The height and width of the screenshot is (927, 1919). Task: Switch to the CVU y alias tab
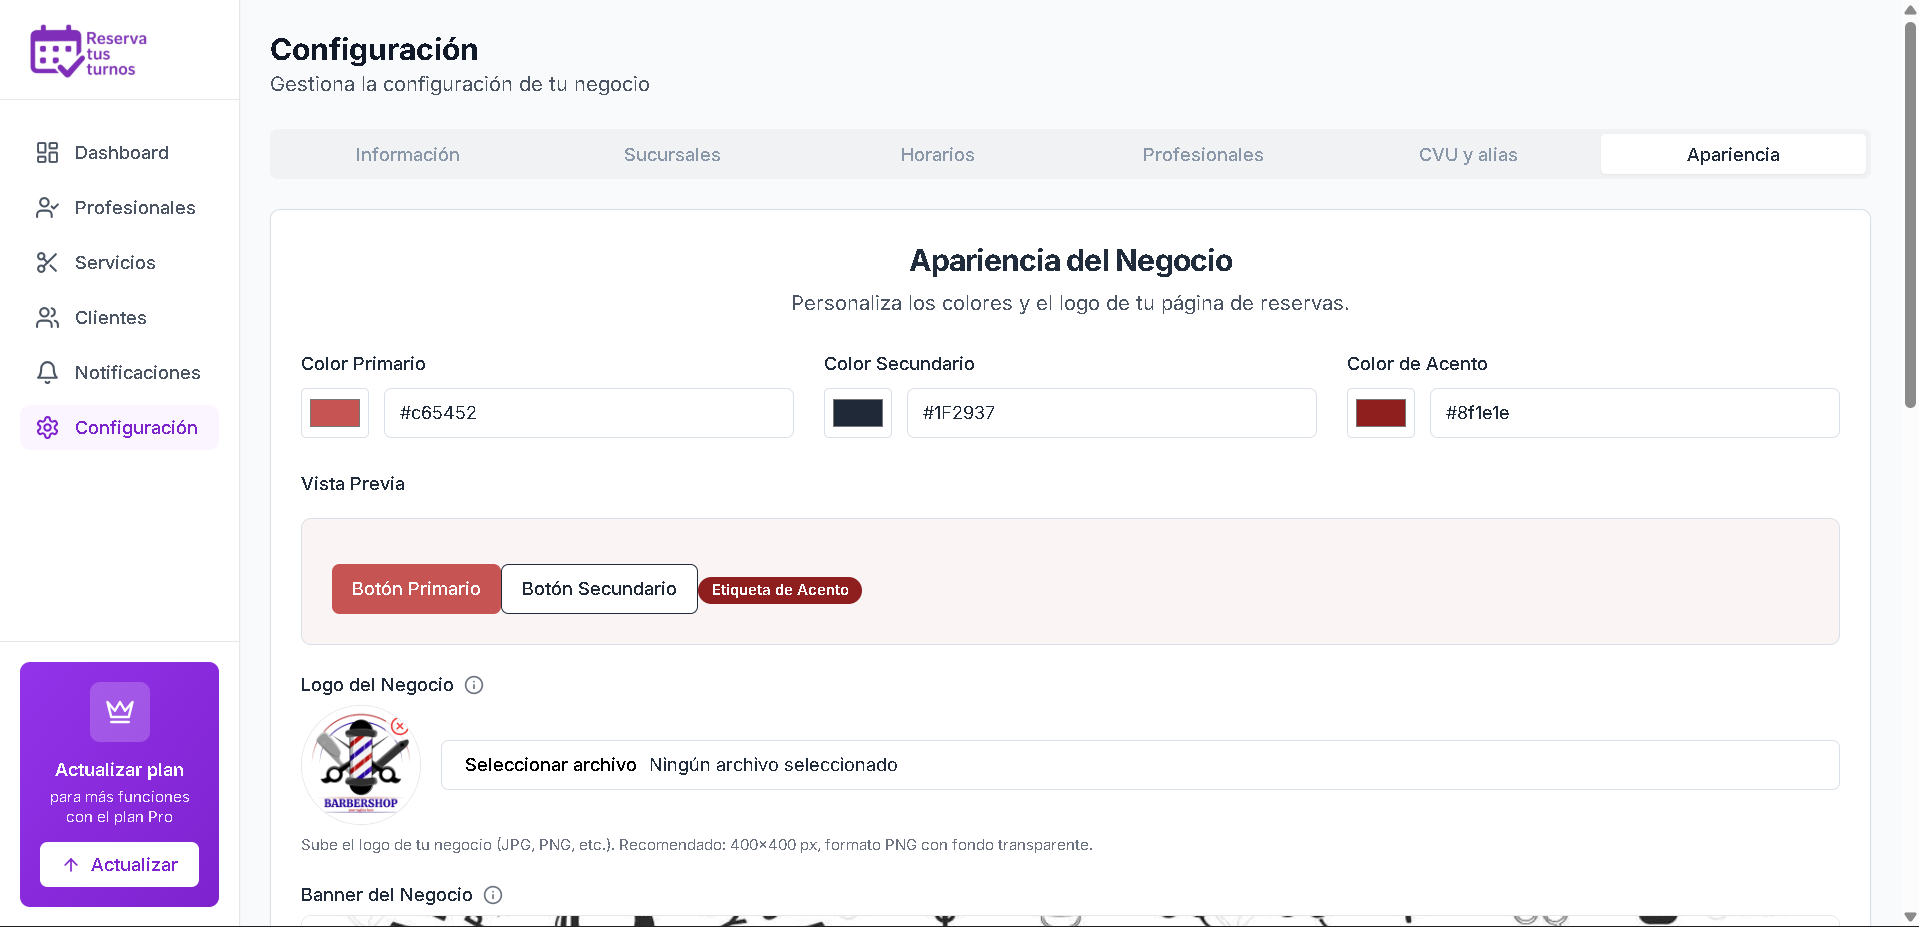point(1467,154)
